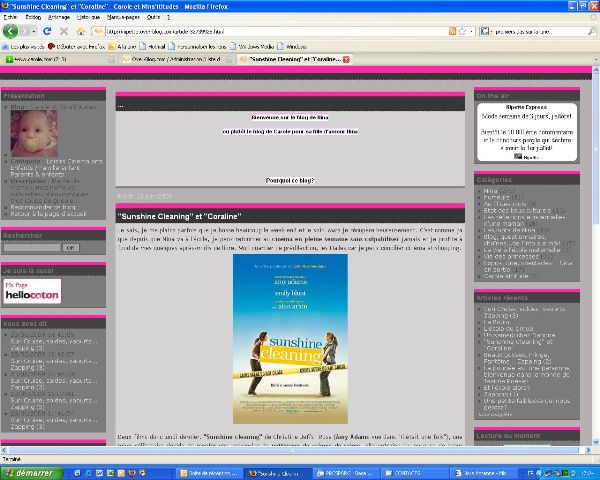Click the gray Forward arrow button

25,31
